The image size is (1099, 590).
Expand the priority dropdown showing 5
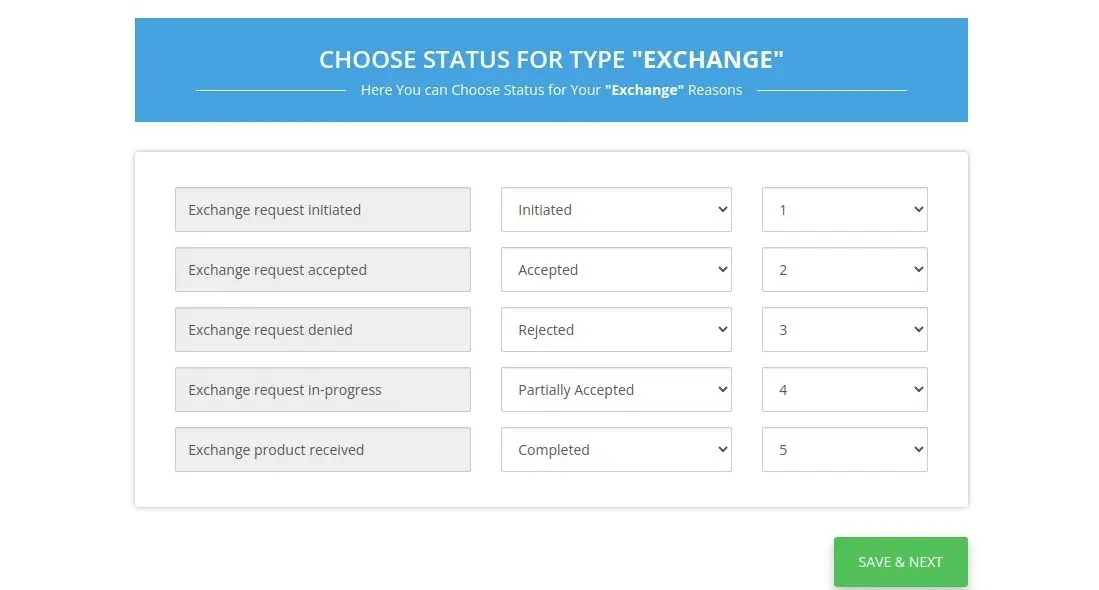coord(843,449)
